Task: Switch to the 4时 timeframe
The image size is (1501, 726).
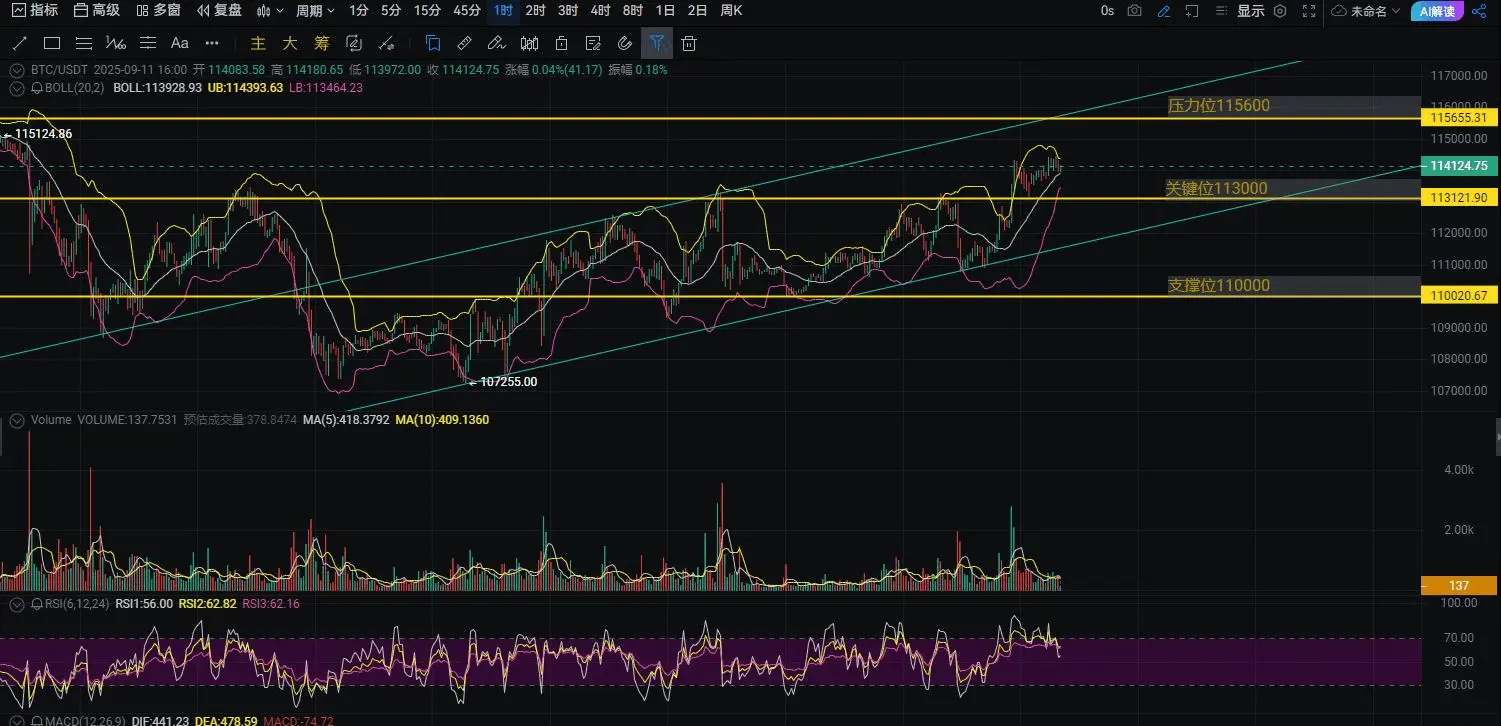Action: pos(600,11)
